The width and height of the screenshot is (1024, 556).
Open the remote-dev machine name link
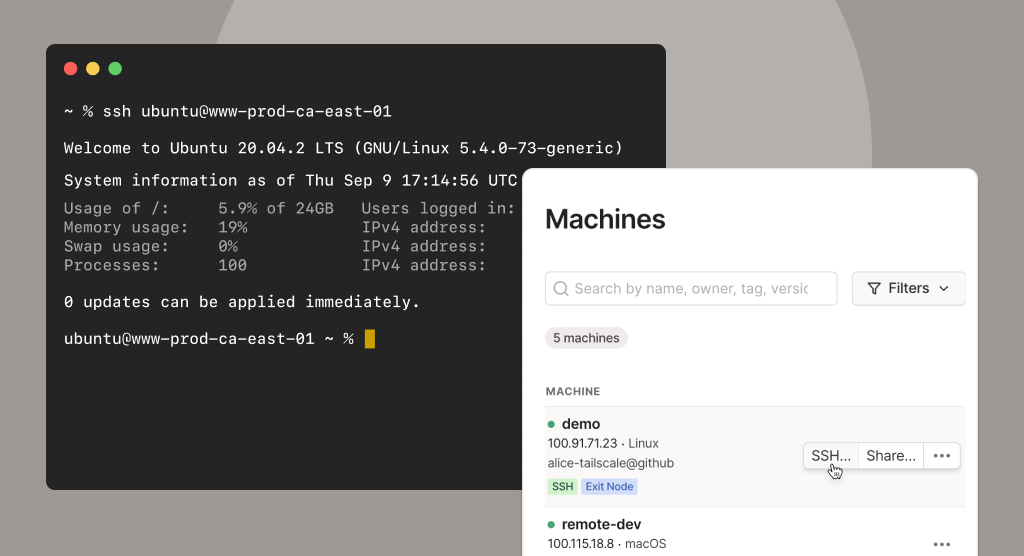click(x=601, y=524)
